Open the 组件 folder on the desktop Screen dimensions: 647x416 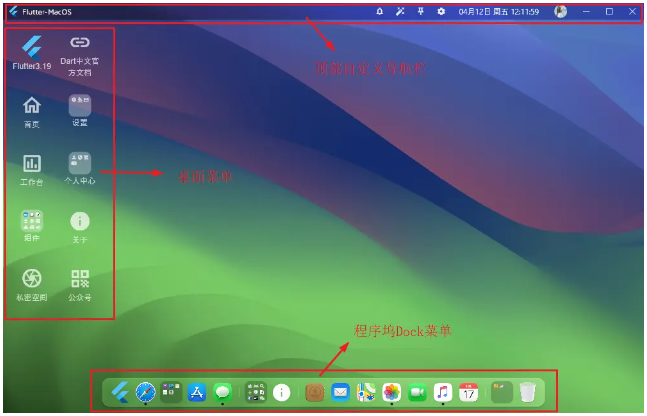[32, 220]
